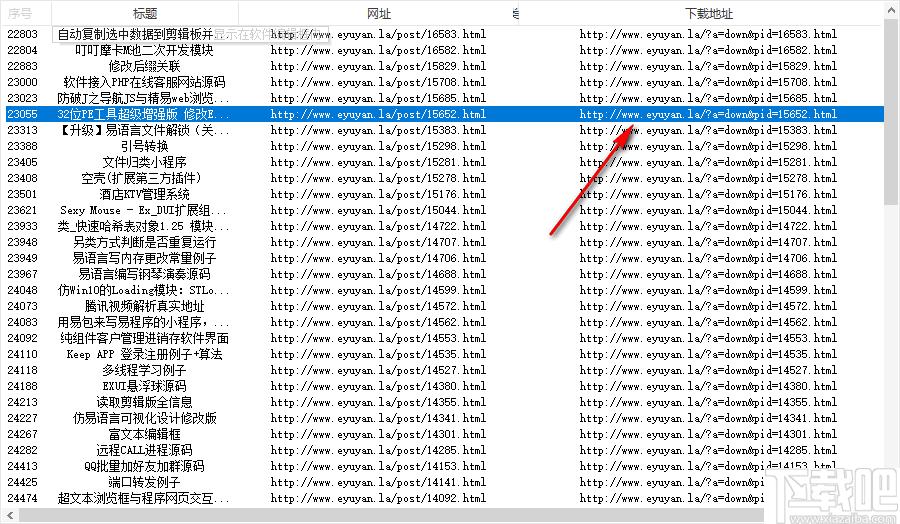Sort by the 标题 column header
This screenshot has height=524, width=900.
(x=145, y=13)
